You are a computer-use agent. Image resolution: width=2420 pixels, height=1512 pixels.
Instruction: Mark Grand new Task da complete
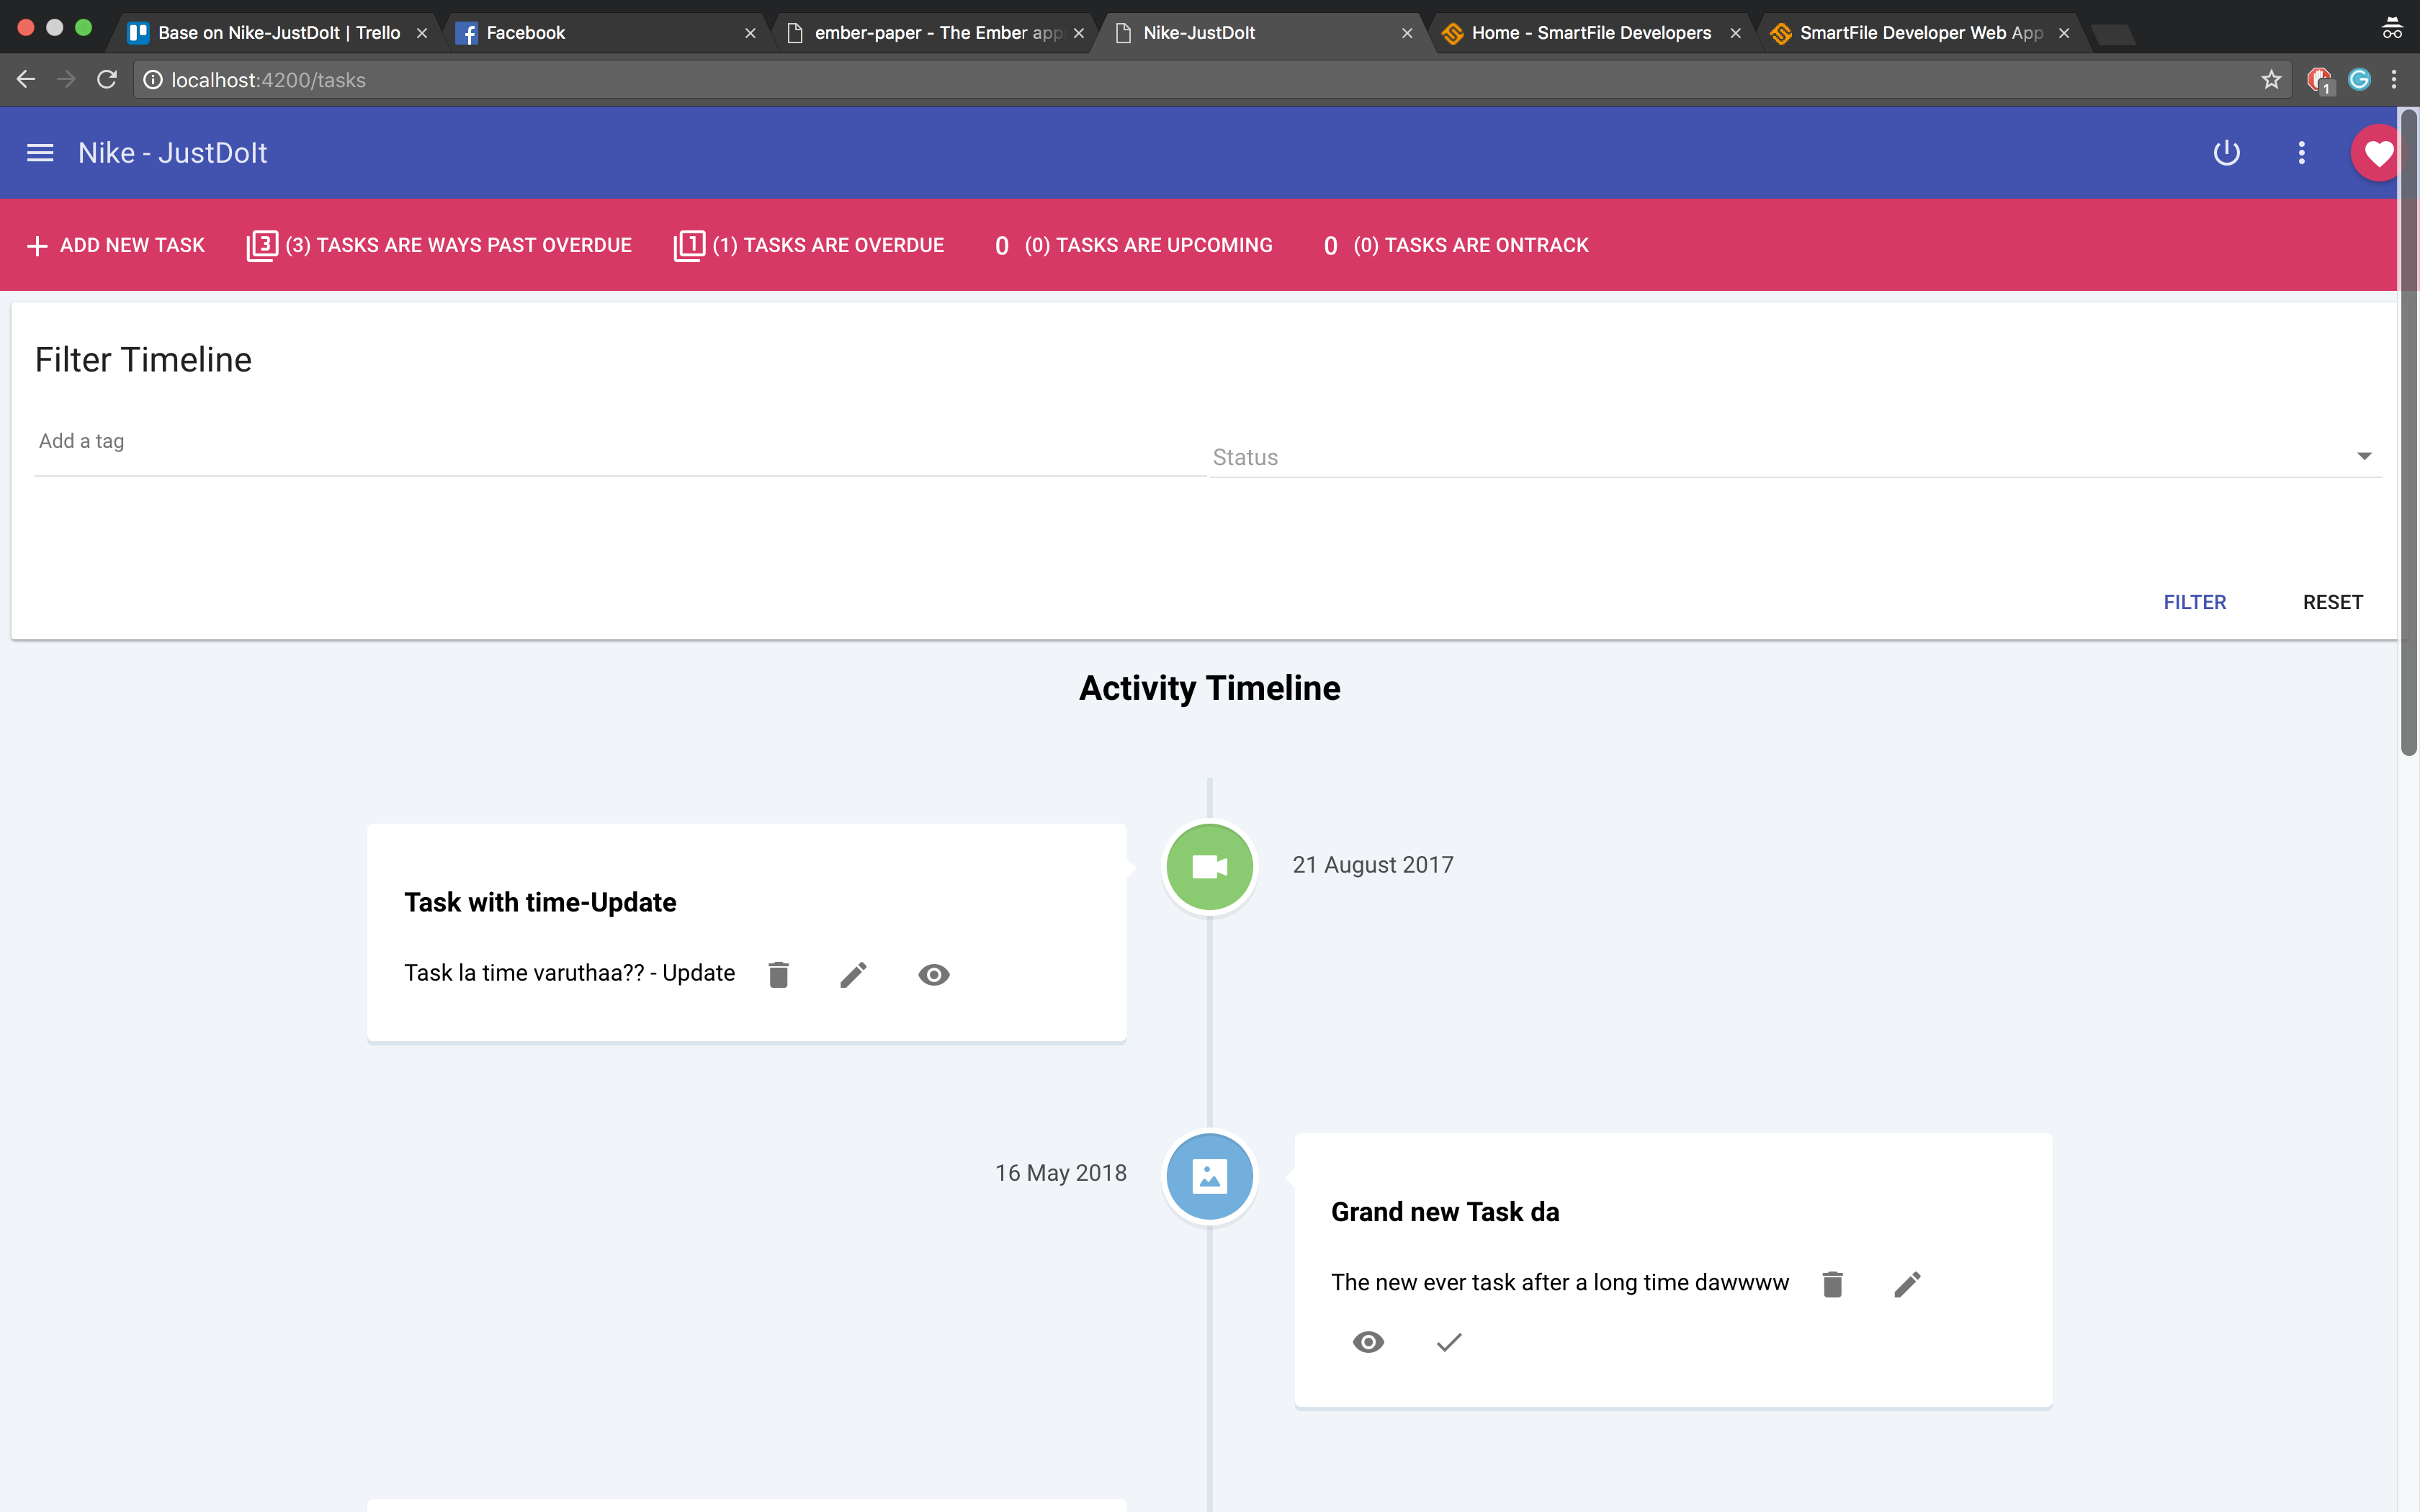pos(1449,1342)
